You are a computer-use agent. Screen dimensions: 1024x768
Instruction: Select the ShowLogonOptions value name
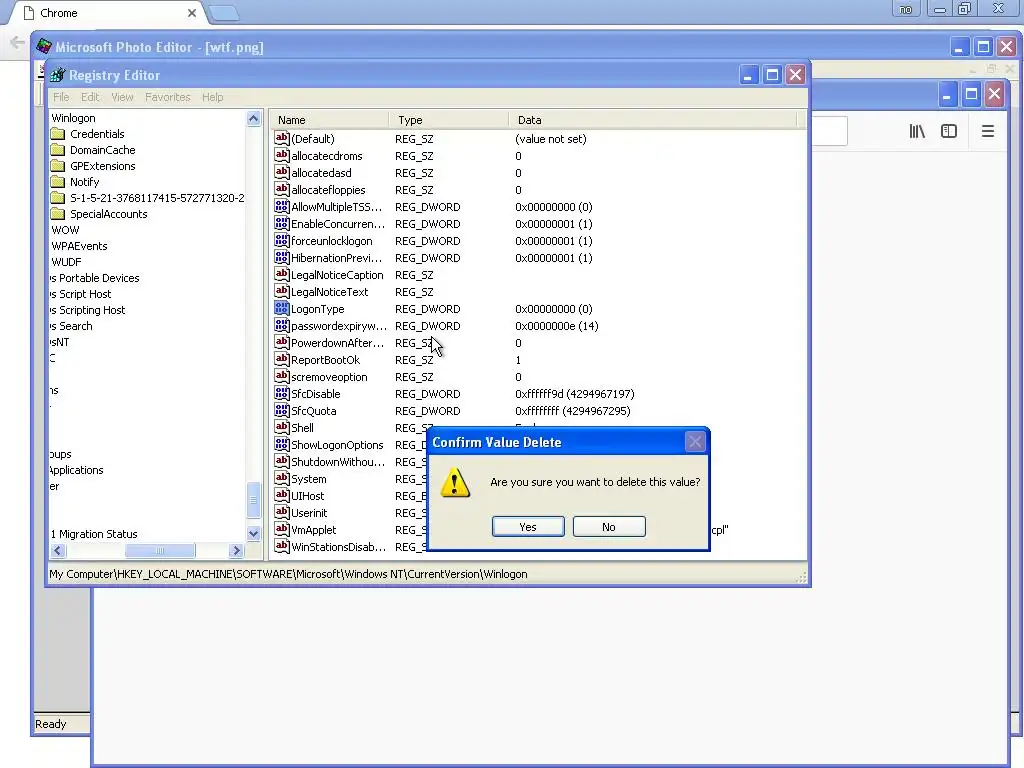click(x=337, y=445)
